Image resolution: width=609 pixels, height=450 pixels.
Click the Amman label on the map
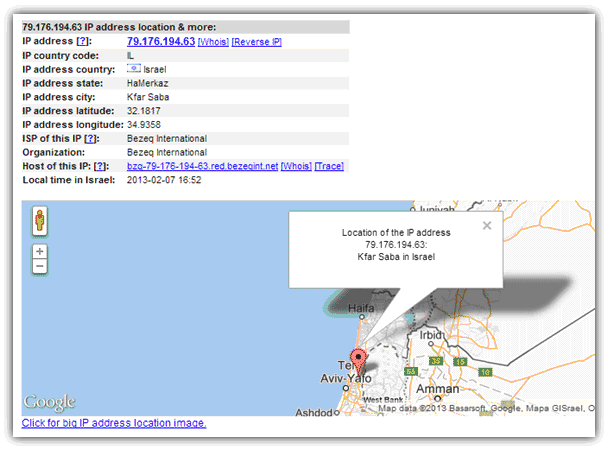[x=438, y=388]
